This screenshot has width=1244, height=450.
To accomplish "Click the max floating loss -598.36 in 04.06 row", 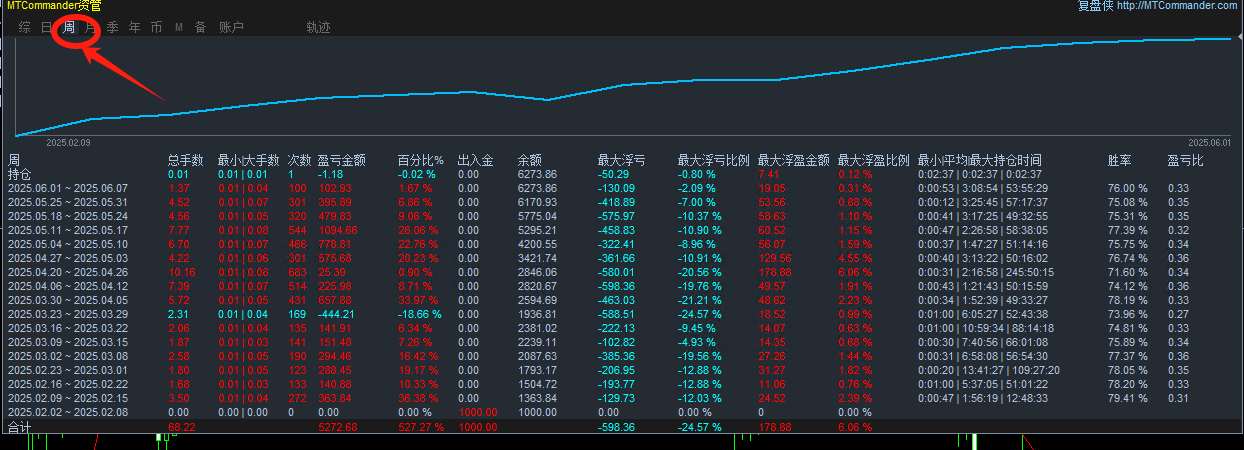I will click(x=617, y=286).
